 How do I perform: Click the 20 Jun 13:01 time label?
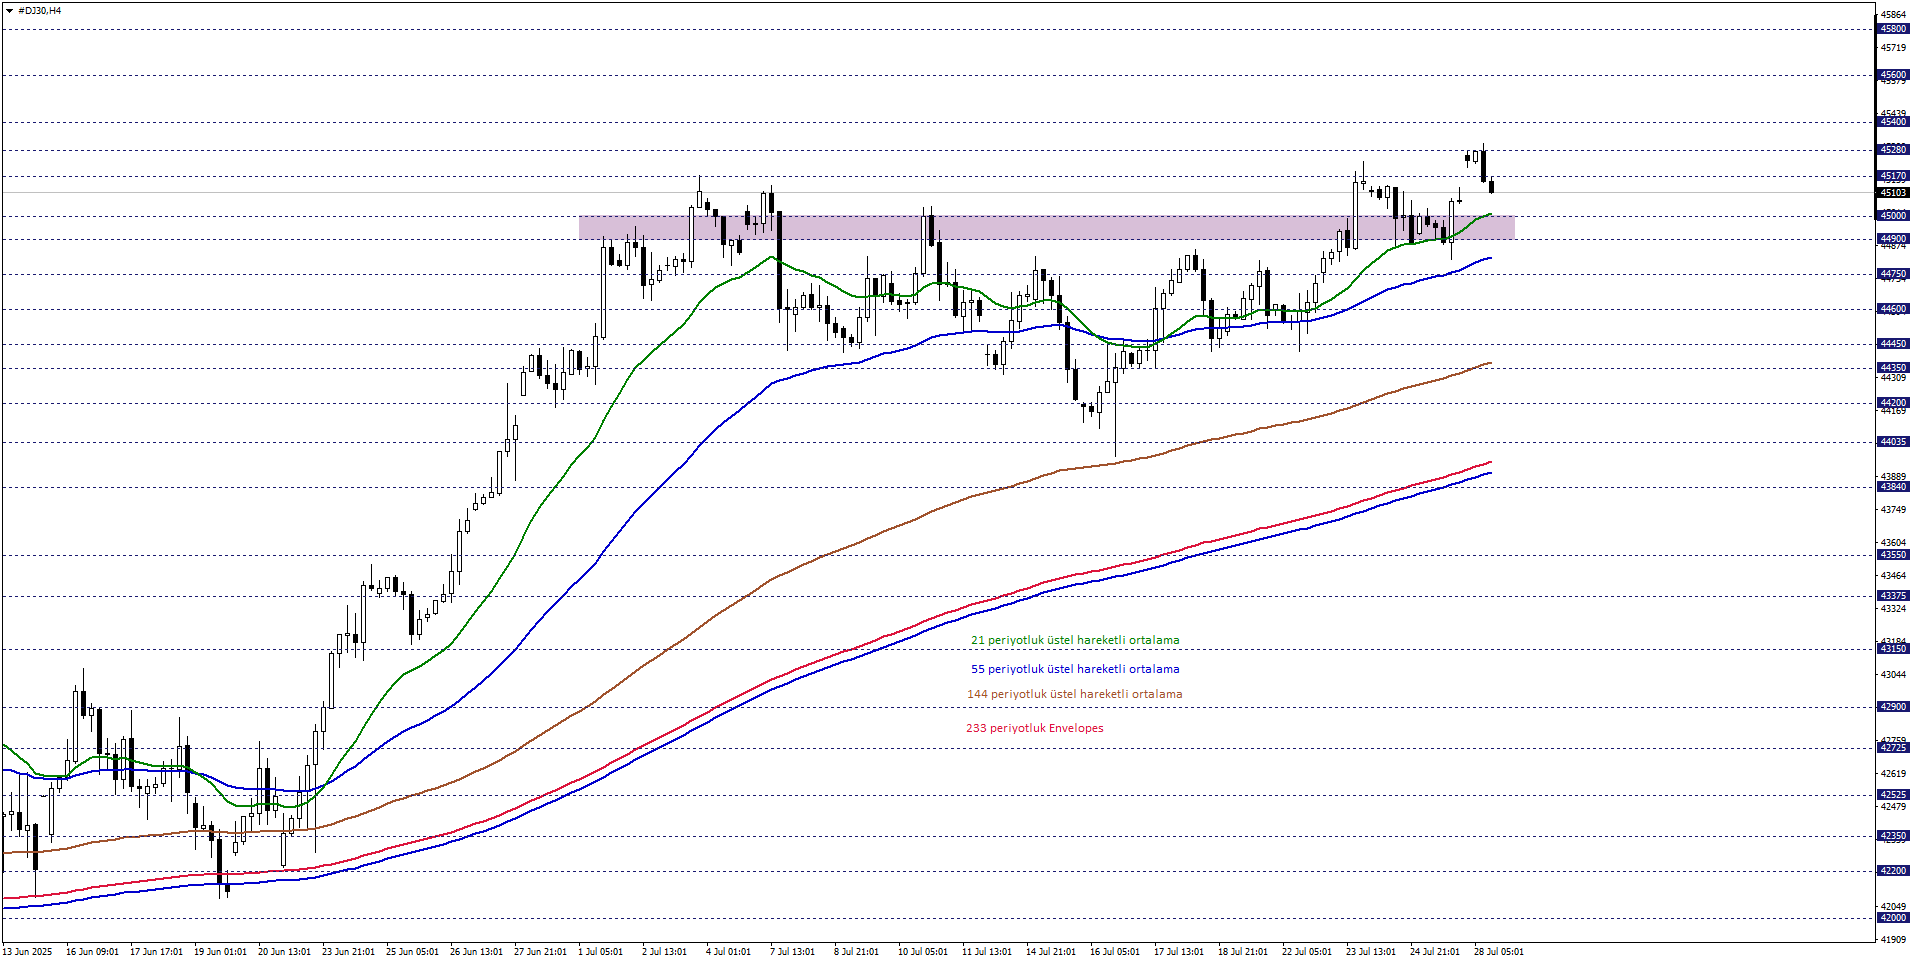284,952
